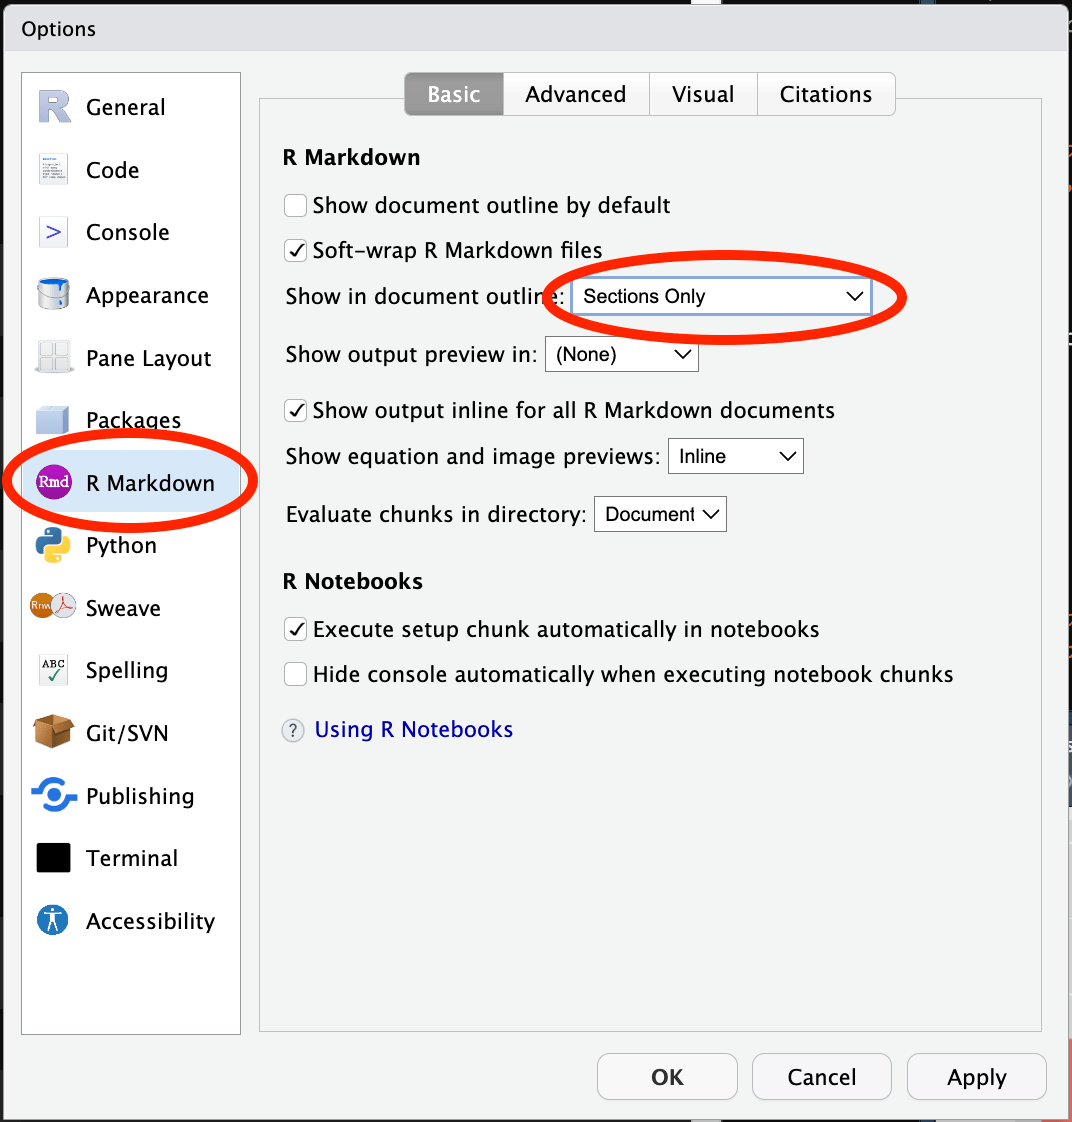Select R Markdown options category
The height and width of the screenshot is (1122, 1072).
pyautogui.click(x=131, y=482)
